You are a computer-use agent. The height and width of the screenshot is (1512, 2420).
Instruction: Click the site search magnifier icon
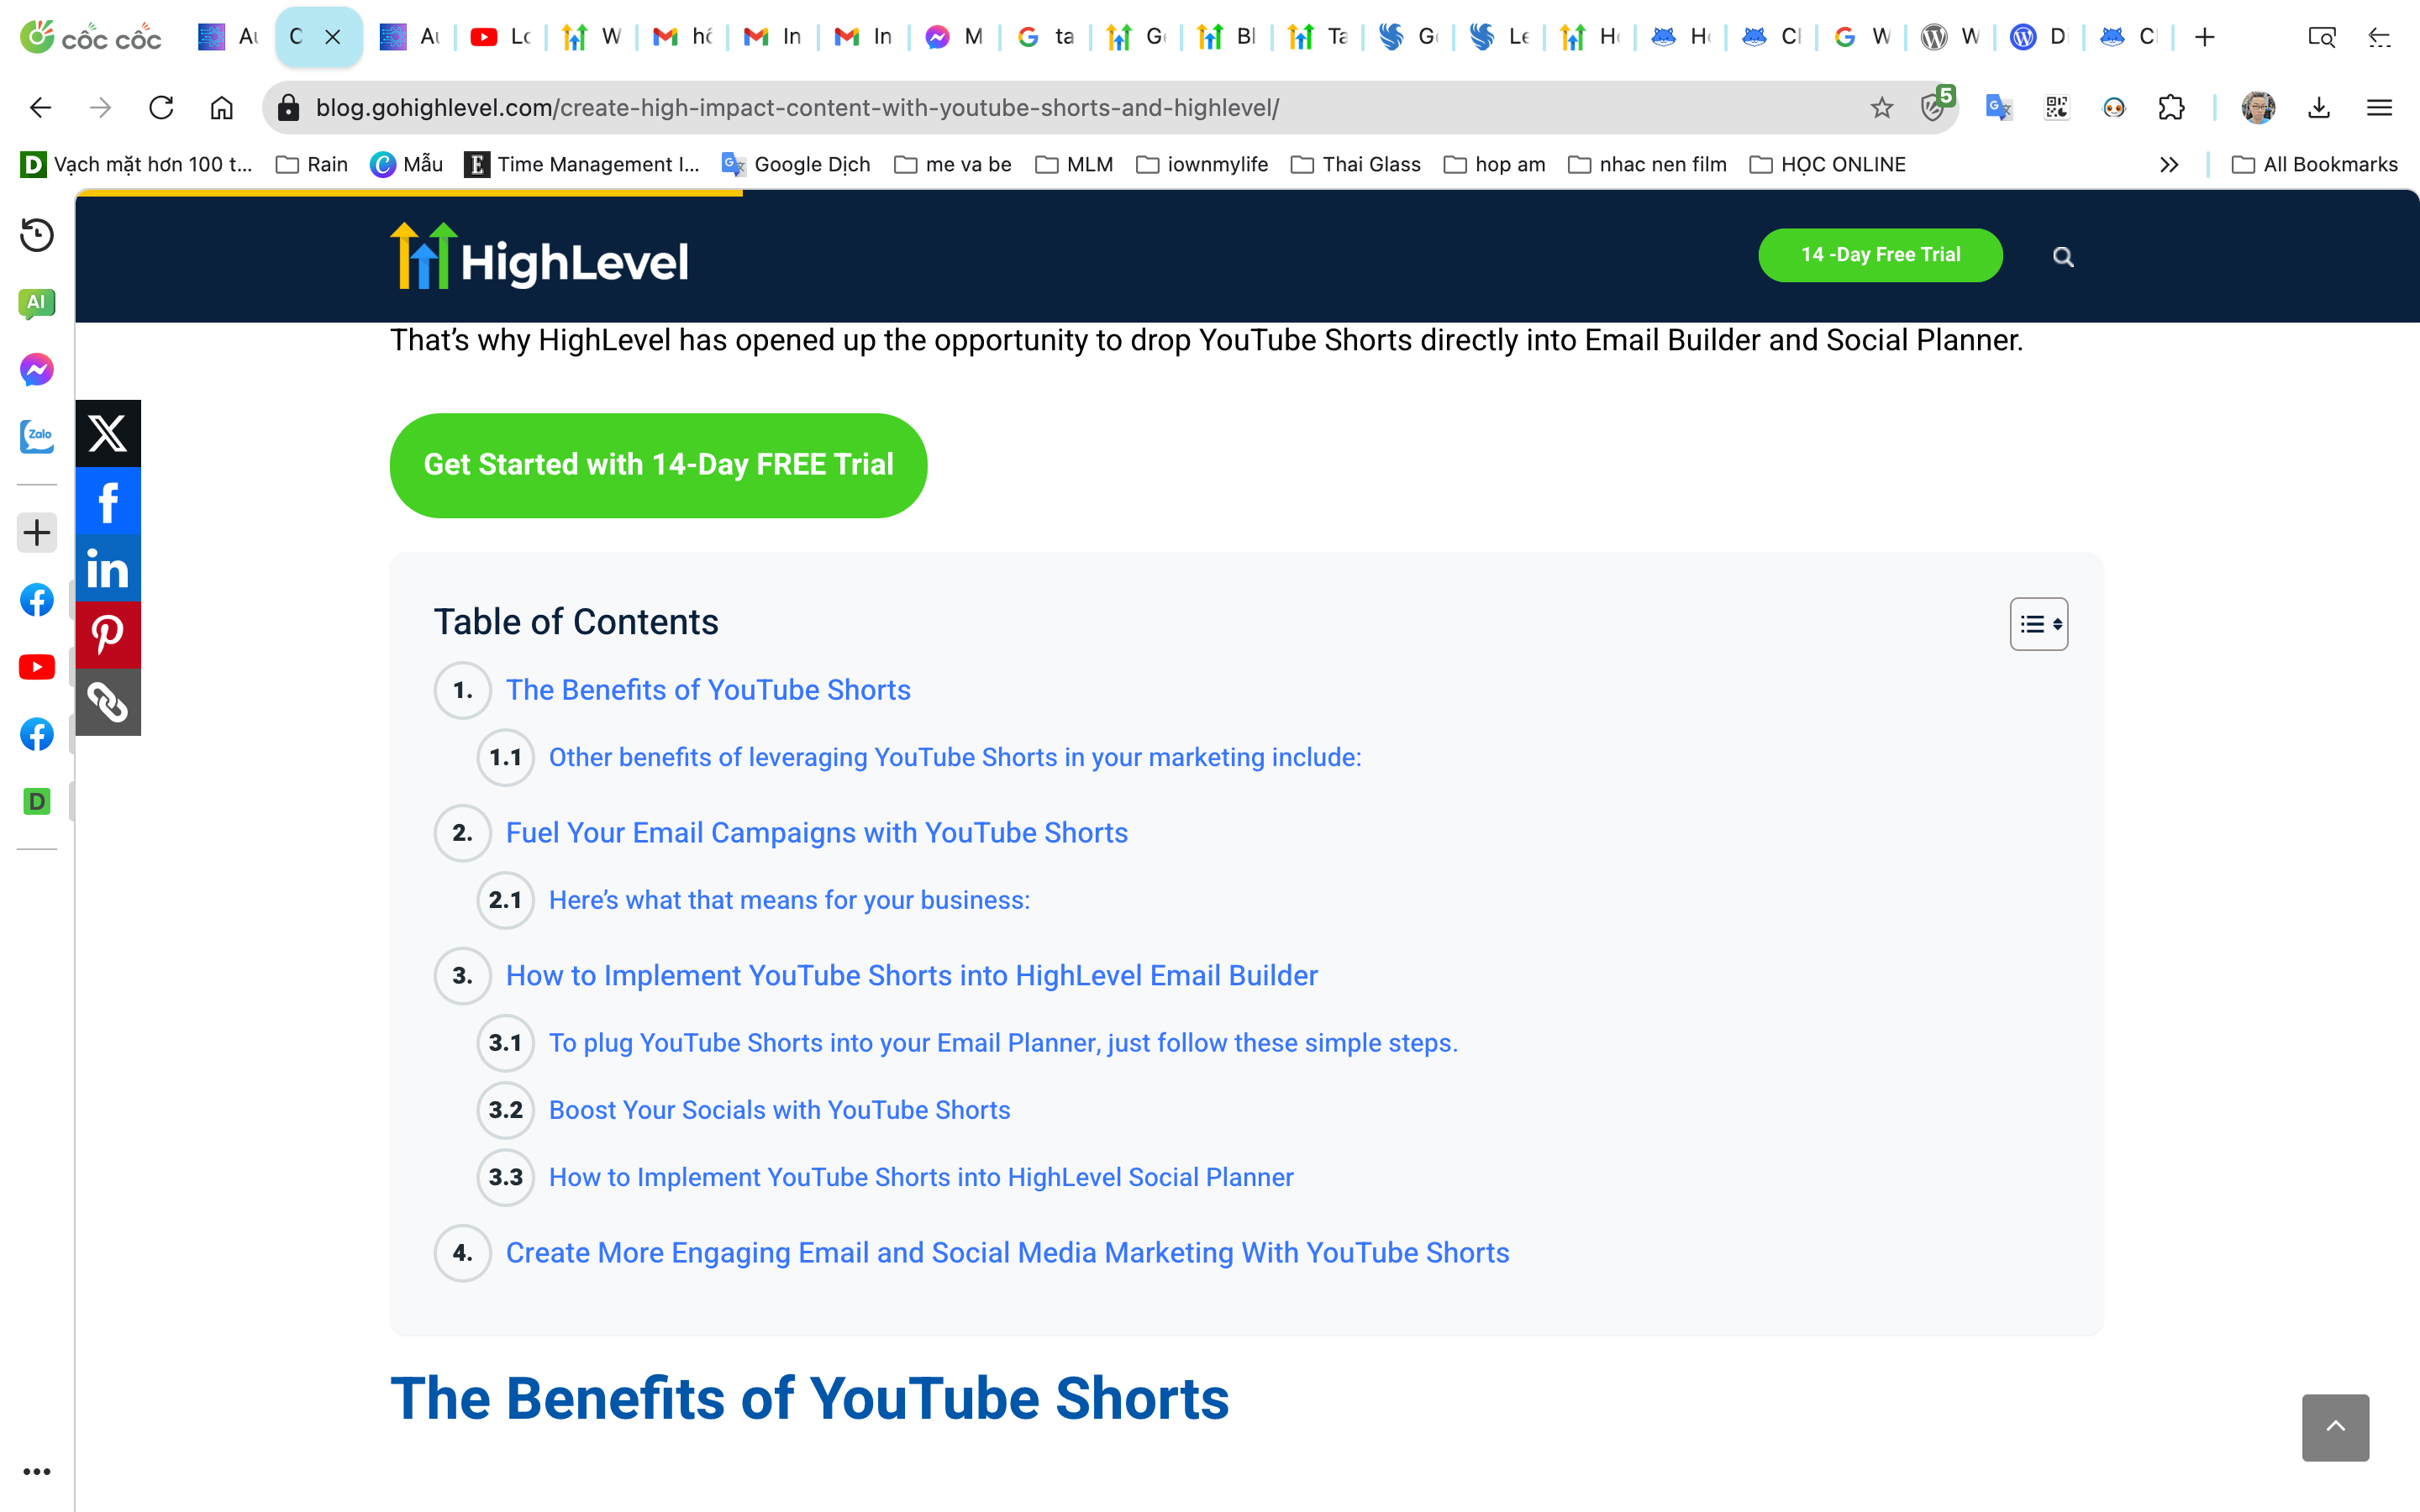click(x=2063, y=257)
